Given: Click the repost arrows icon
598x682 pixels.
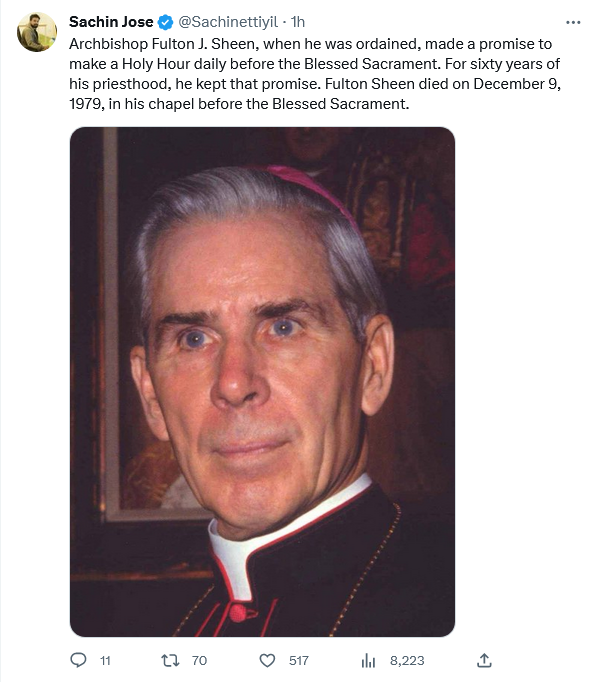Looking at the screenshot, I should [x=170, y=661].
